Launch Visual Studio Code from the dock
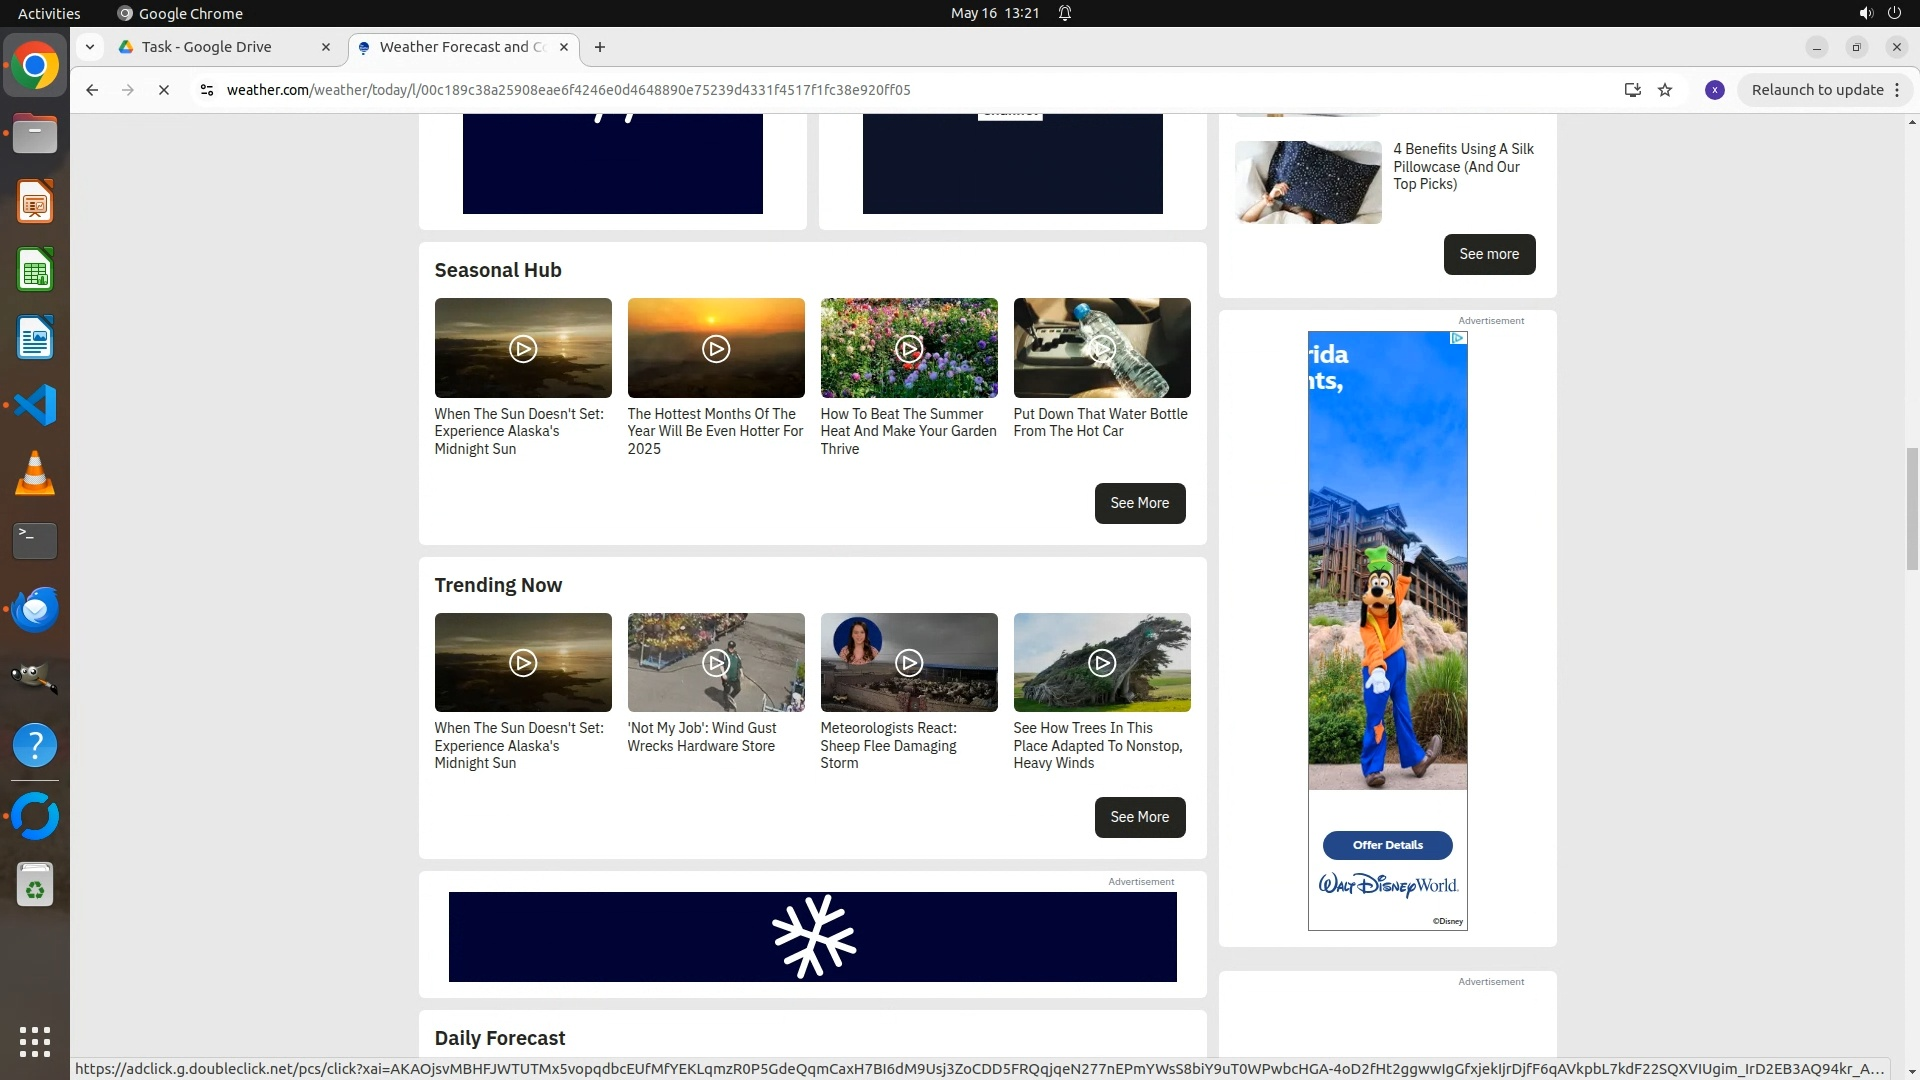1920x1080 pixels. (35, 405)
